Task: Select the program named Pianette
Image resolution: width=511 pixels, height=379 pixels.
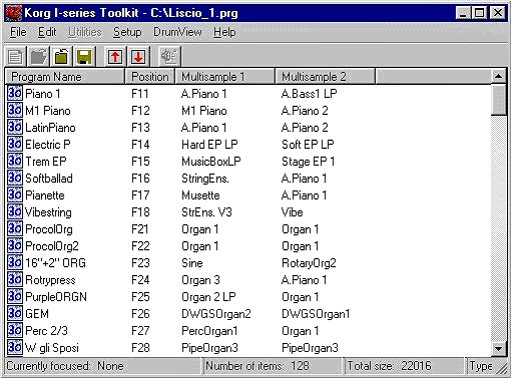Action: click(45, 195)
